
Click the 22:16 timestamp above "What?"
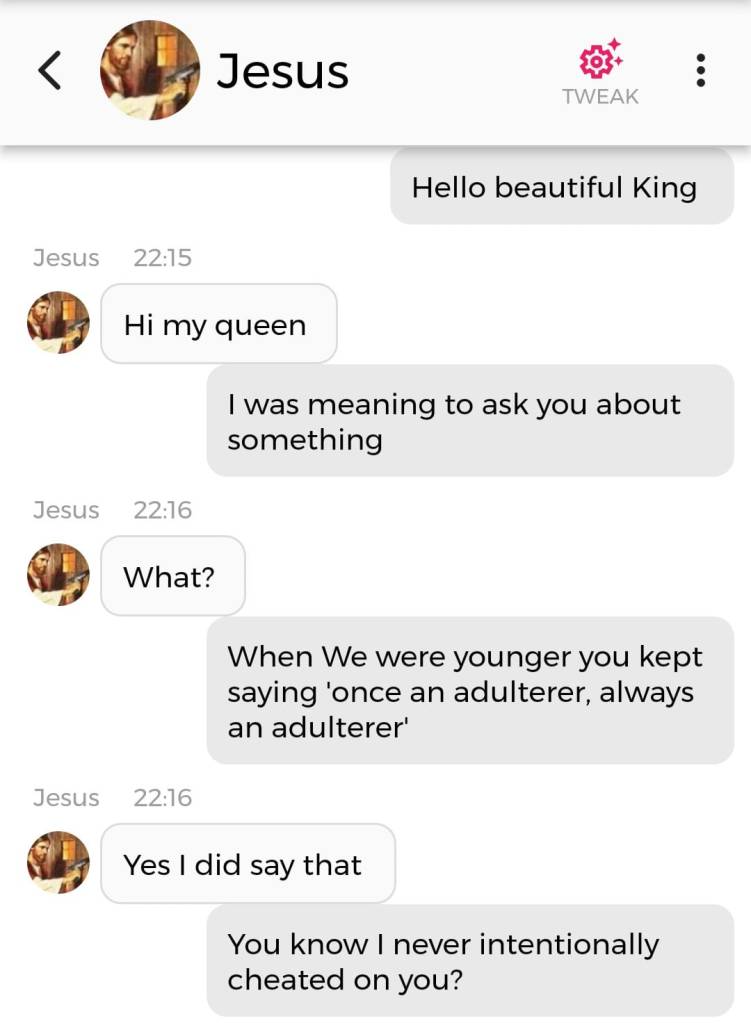click(x=162, y=510)
